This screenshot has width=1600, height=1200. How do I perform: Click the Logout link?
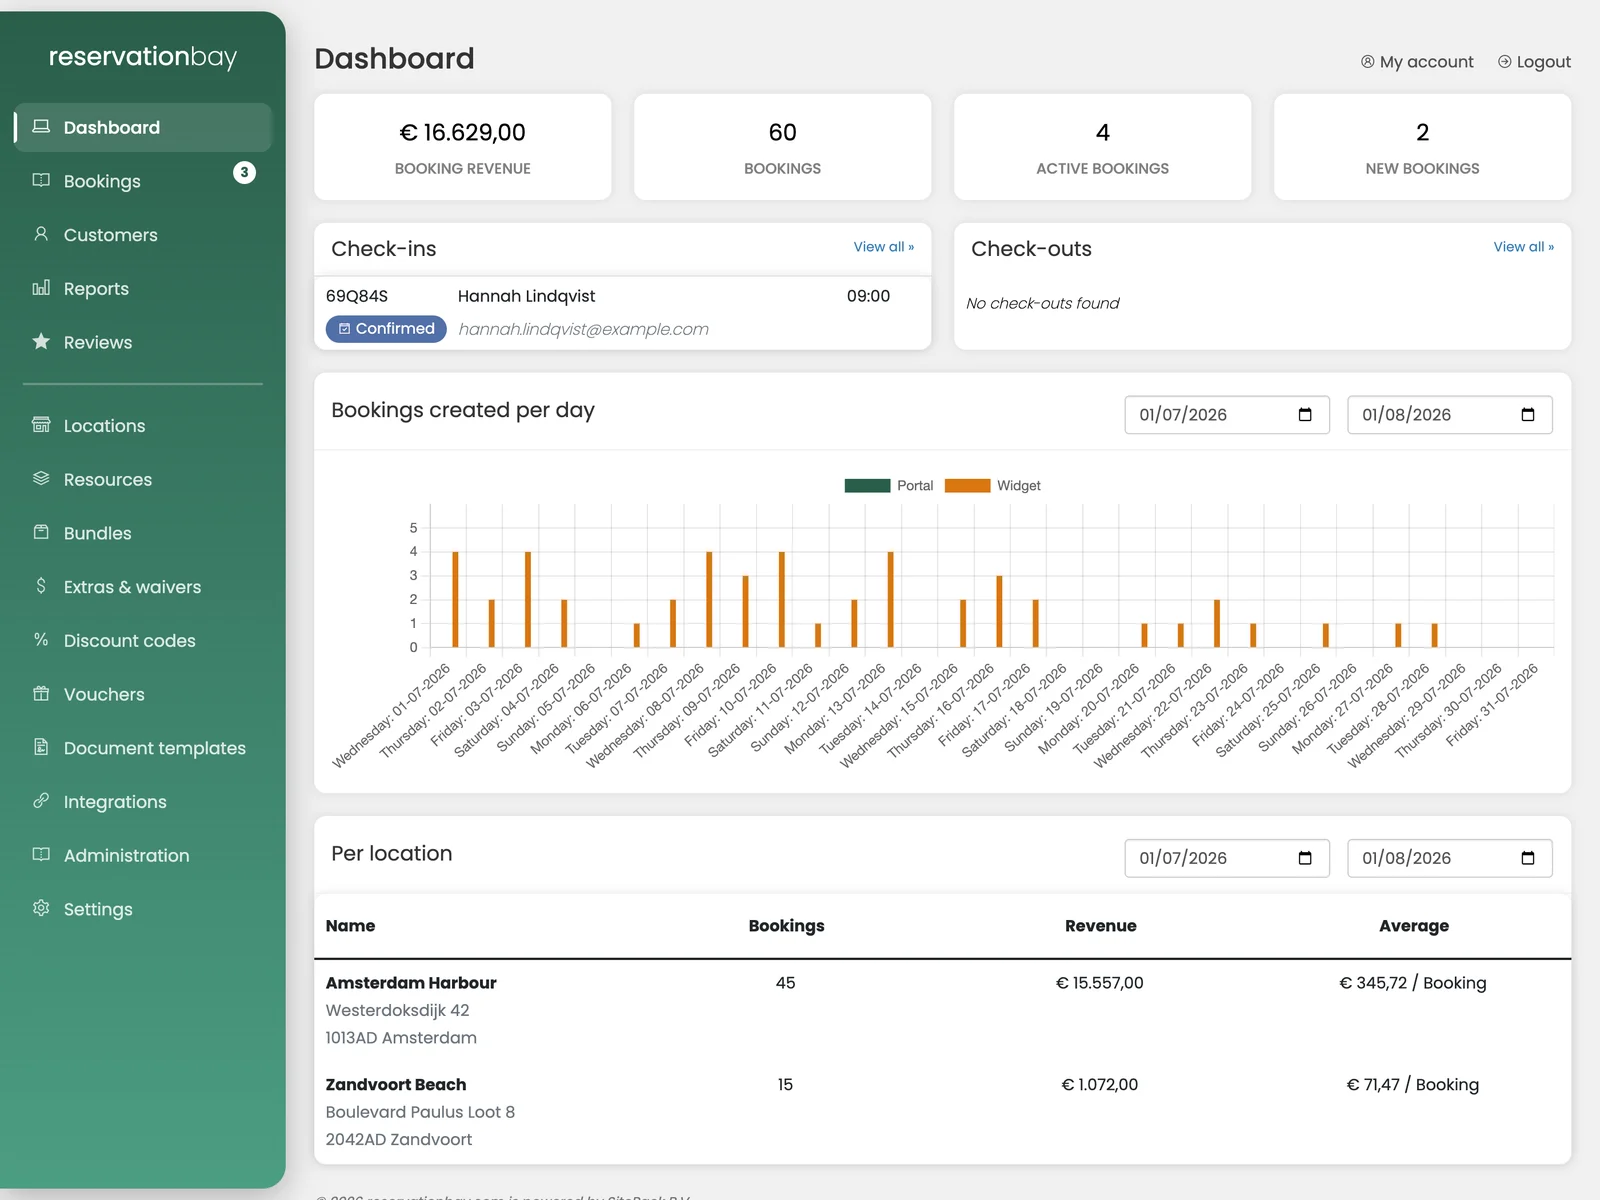pyautogui.click(x=1534, y=62)
